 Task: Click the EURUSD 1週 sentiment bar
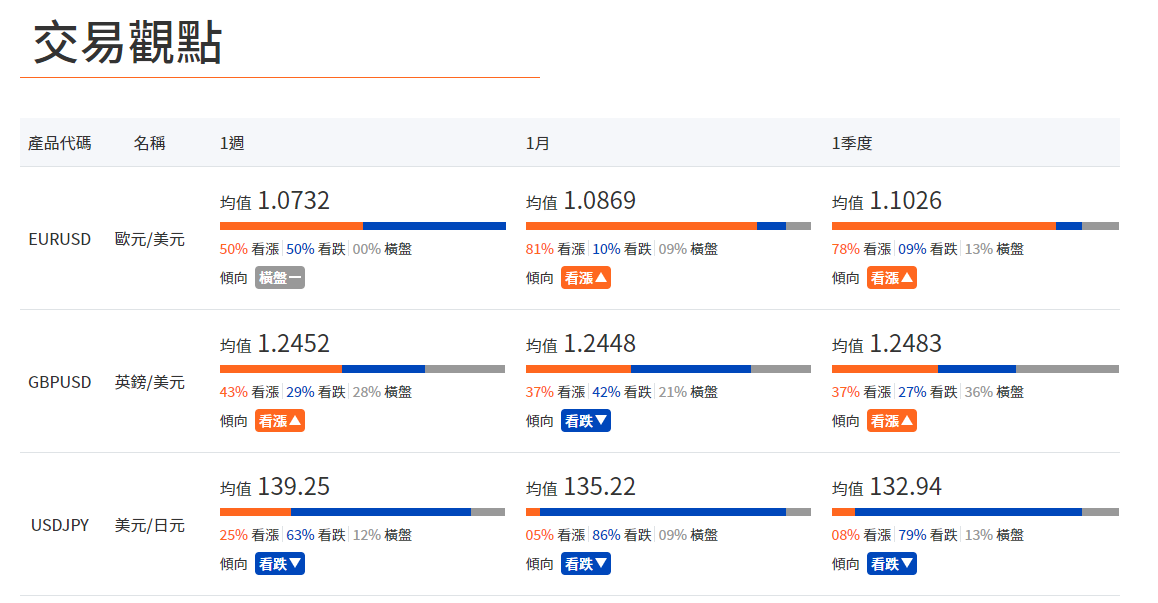point(362,226)
